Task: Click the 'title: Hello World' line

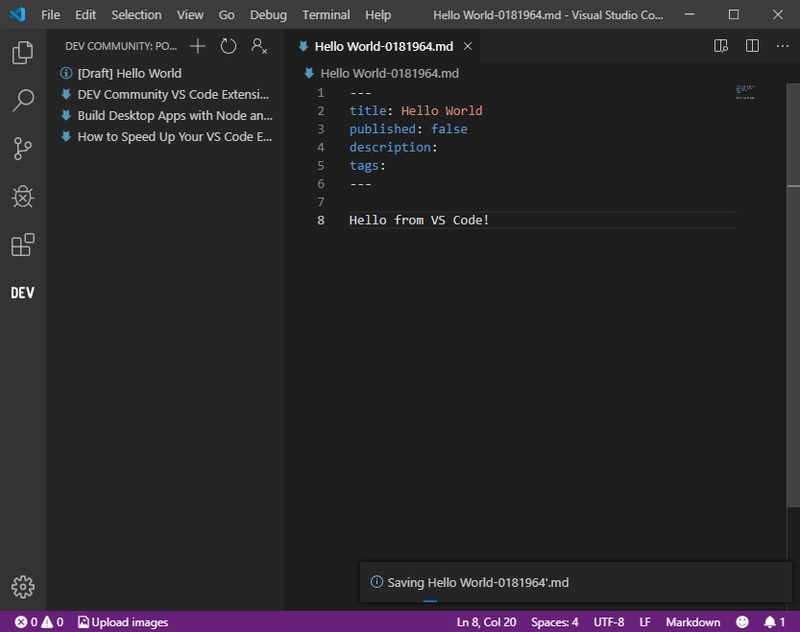Action: 415,111
